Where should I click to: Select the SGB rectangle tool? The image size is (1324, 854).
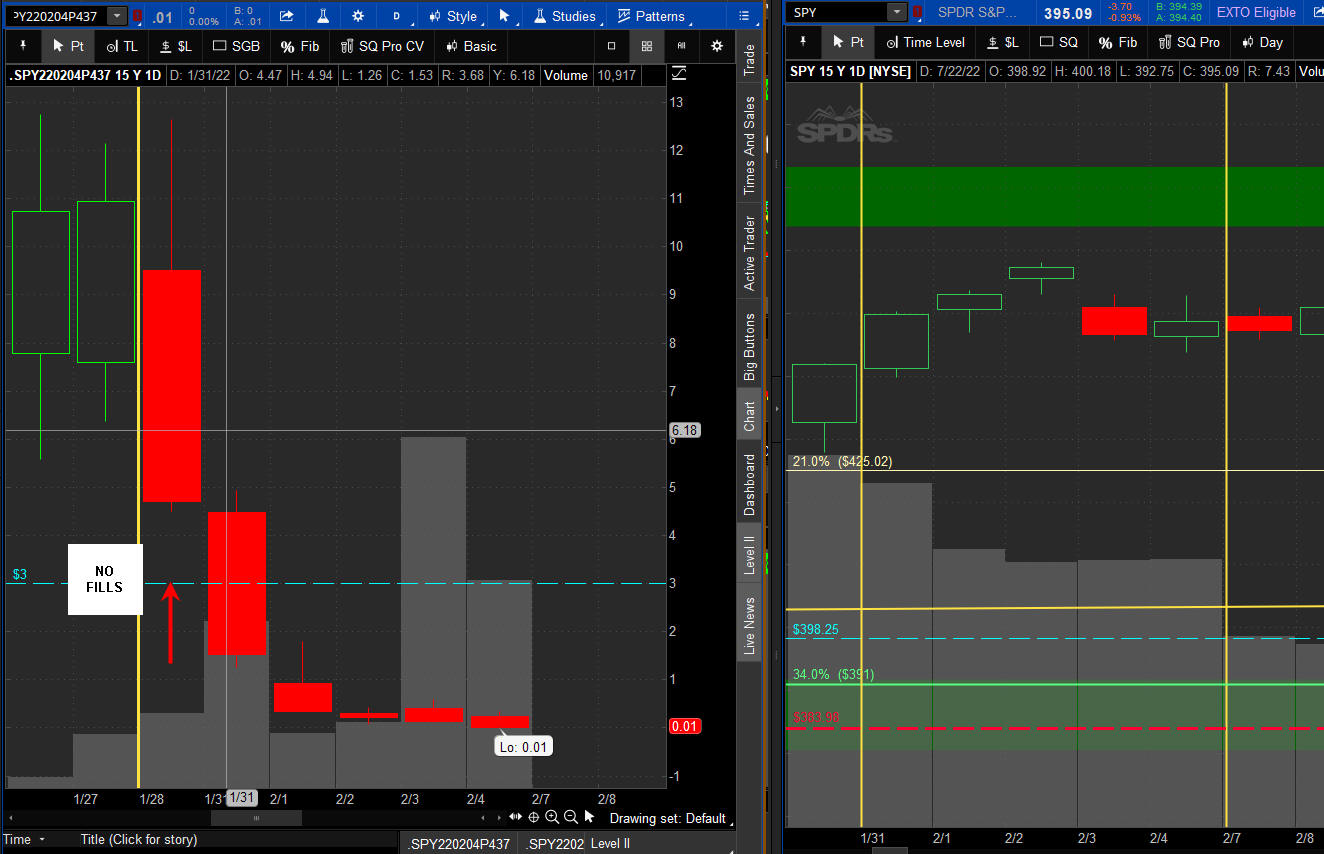tap(237, 46)
